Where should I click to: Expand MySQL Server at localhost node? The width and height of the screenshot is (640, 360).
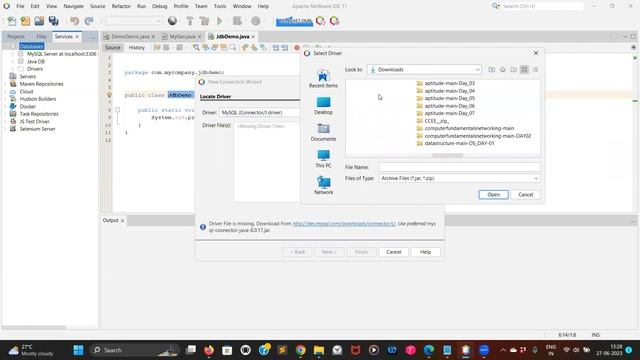click(13, 54)
